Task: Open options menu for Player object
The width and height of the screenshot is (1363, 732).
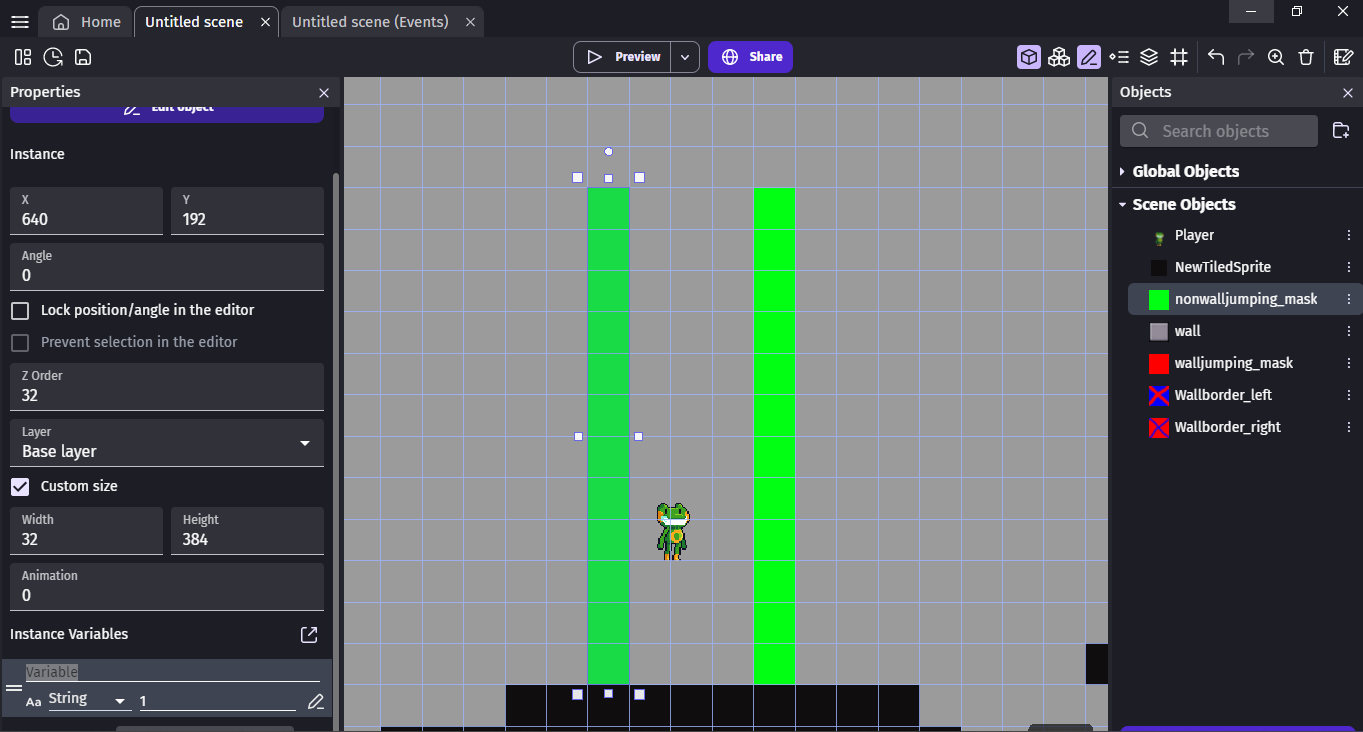Action: tap(1348, 235)
